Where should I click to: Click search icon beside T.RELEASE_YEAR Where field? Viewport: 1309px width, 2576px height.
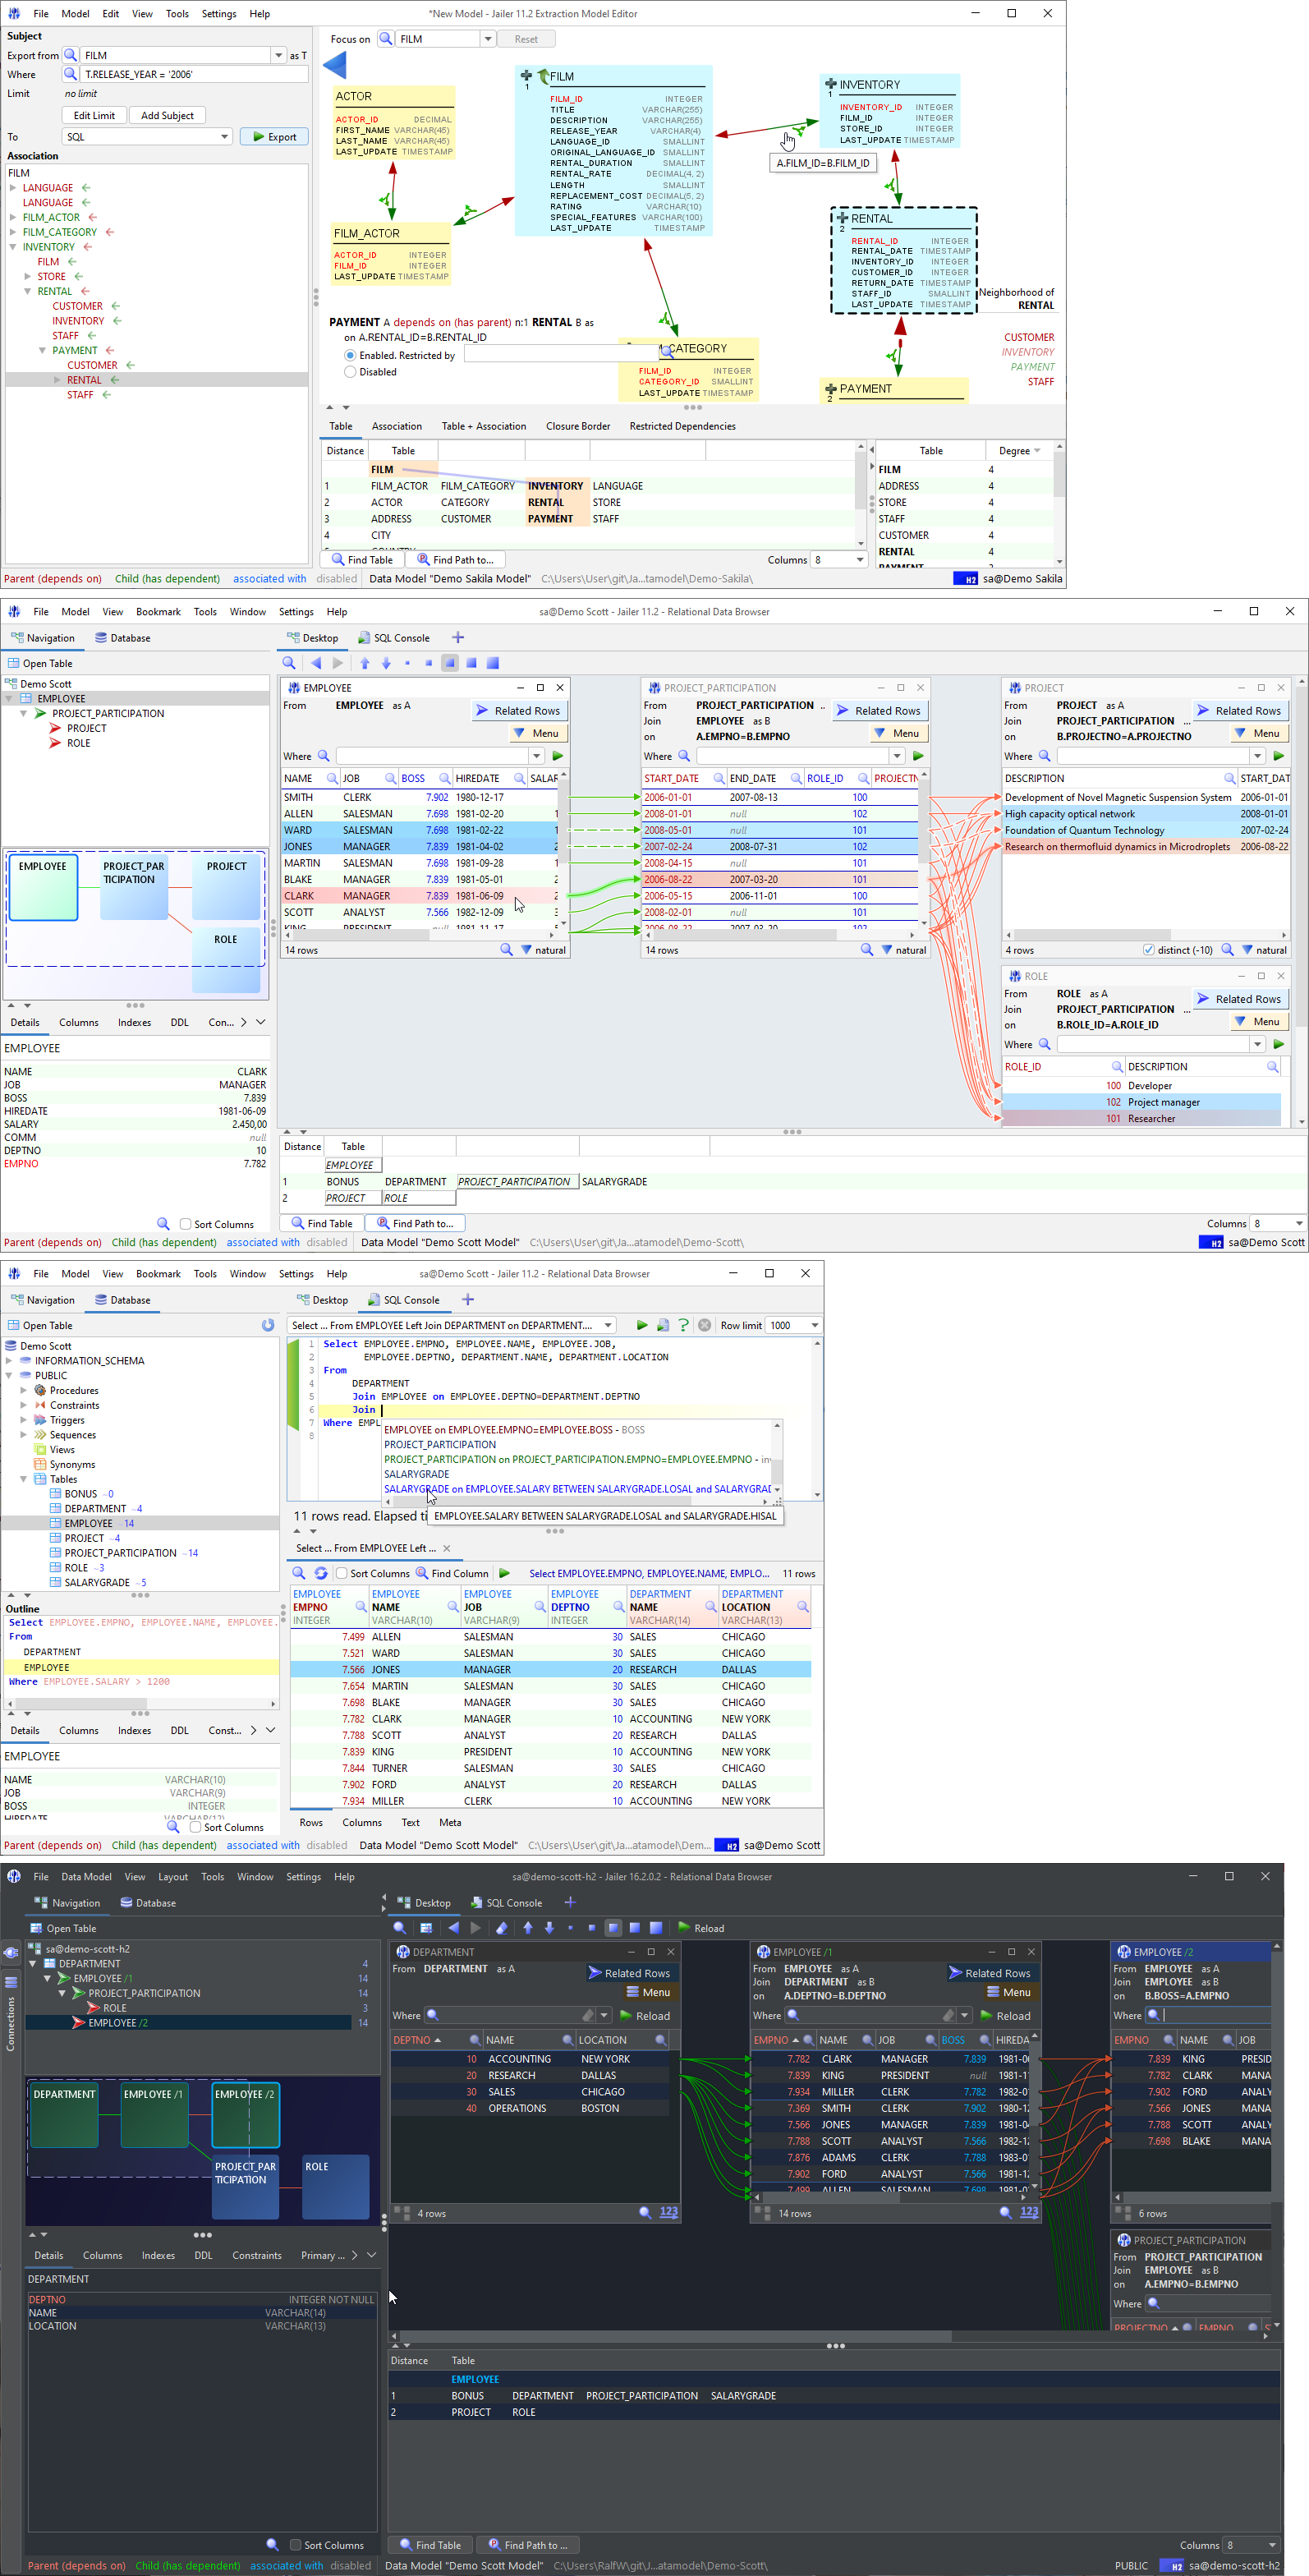70,74
